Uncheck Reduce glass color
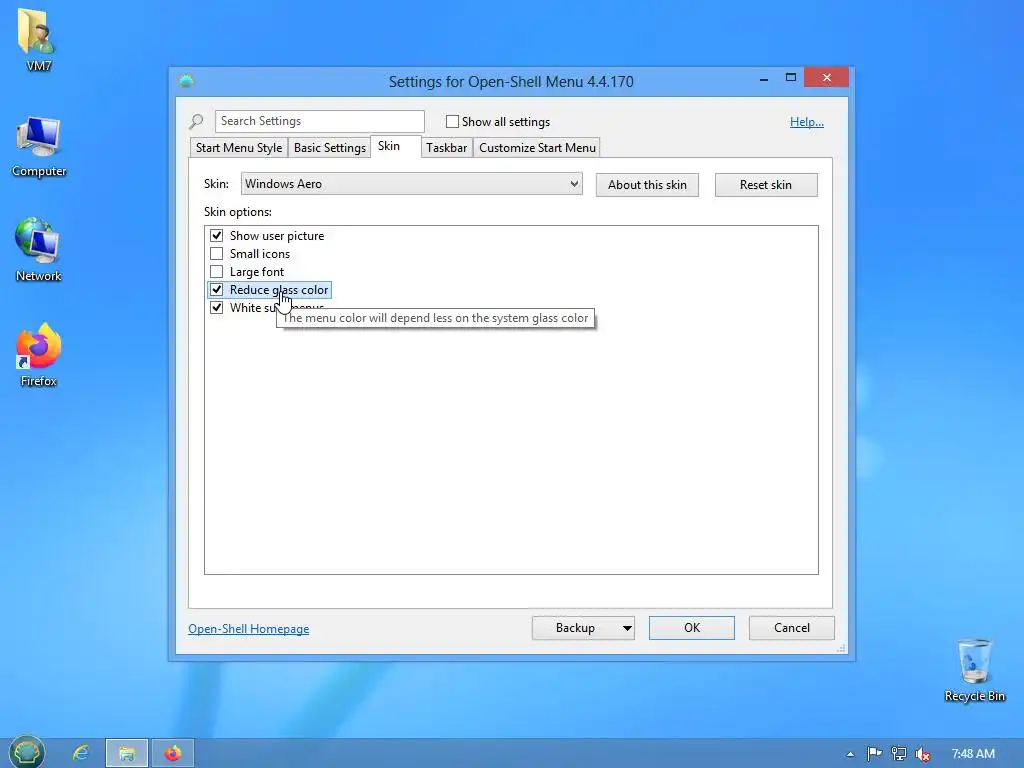This screenshot has height=768, width=1024. 217,289
